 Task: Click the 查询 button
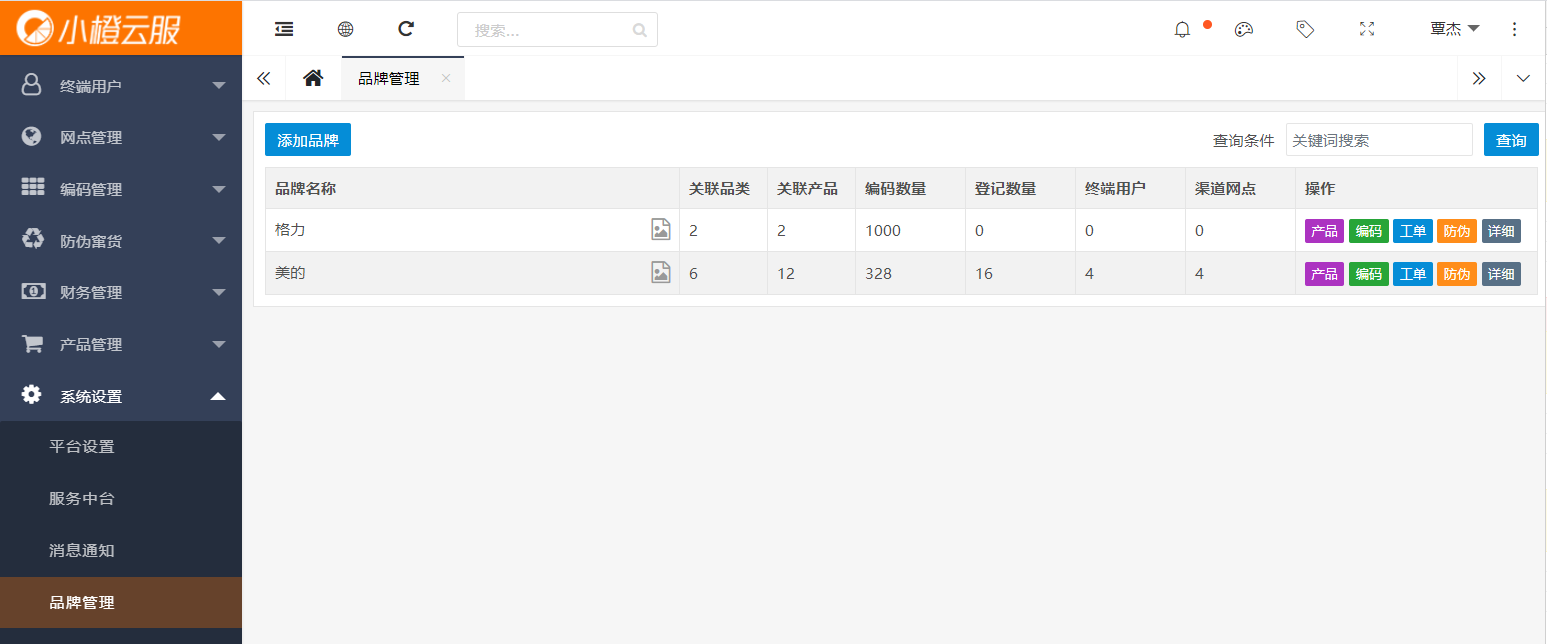pyautogui.click(x=1511, y=140)
